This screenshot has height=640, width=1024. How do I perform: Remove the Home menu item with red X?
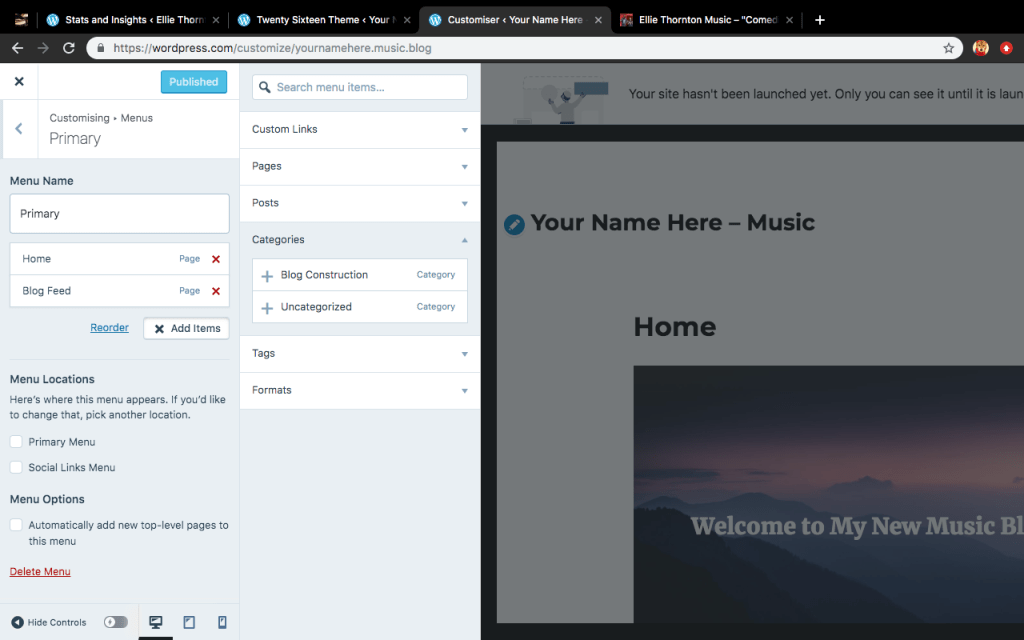click(x=215, y=259)
